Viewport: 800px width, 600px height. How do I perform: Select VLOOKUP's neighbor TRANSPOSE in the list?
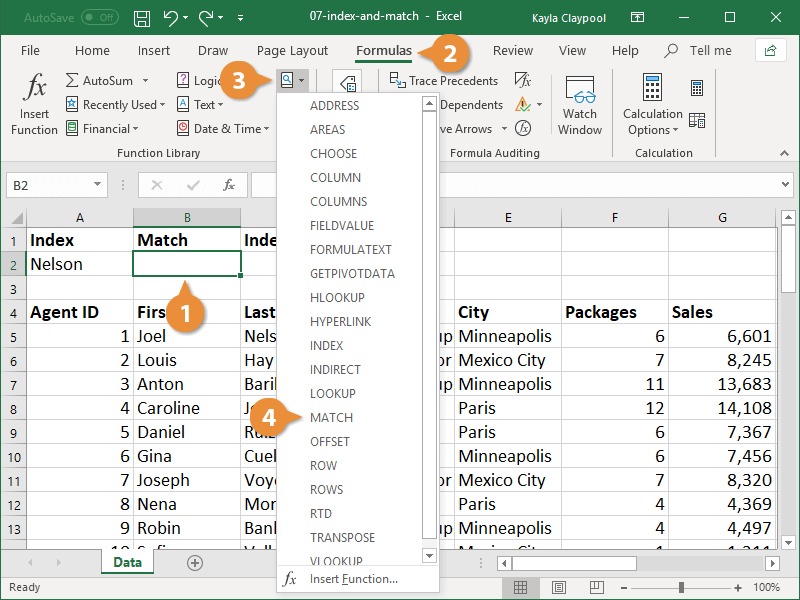[x=342, y=537]
